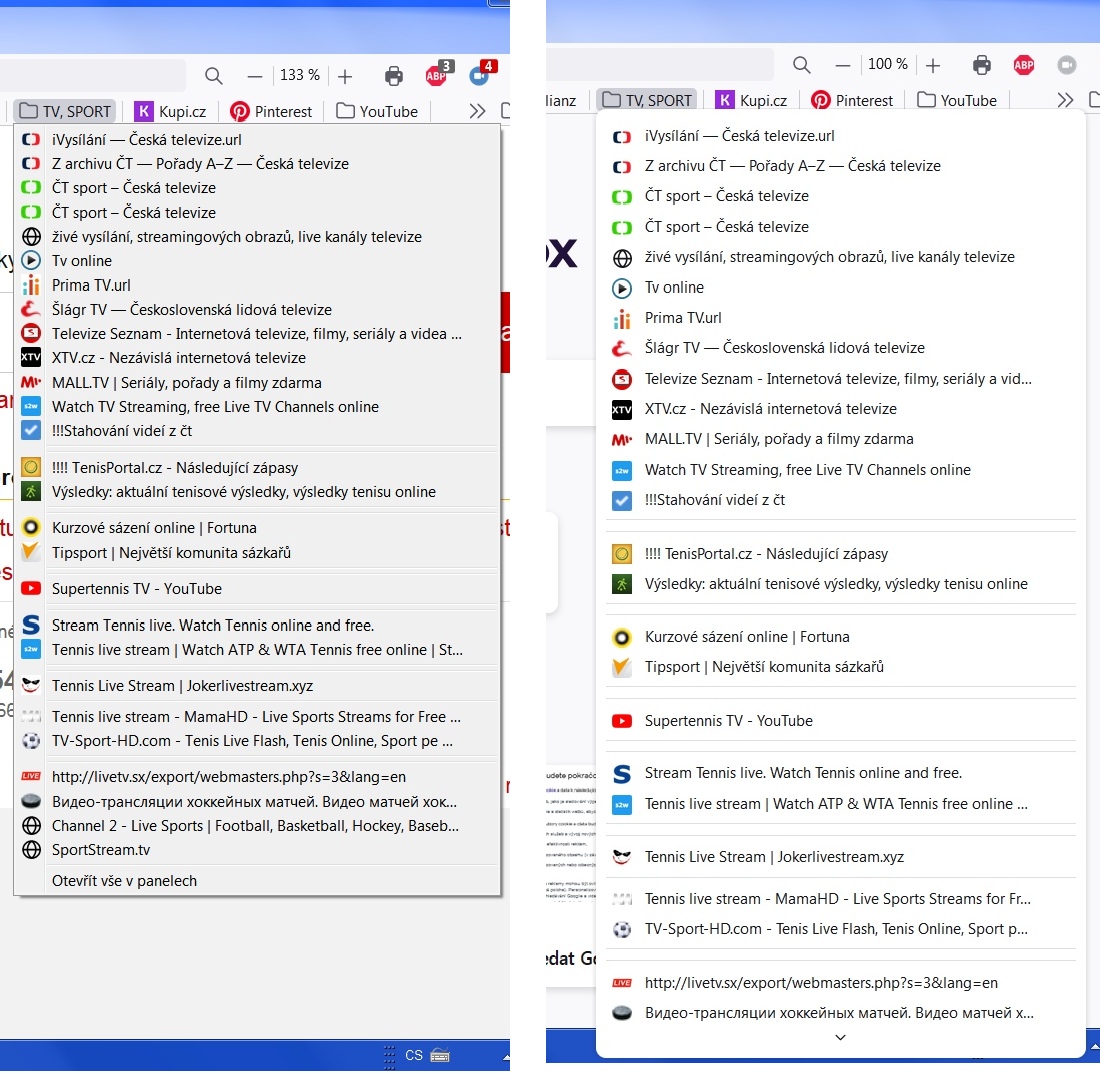Open Z archivu ČT entry in right menu
The height and width of the screenshot is (1083, 1100).
(840, 166)
